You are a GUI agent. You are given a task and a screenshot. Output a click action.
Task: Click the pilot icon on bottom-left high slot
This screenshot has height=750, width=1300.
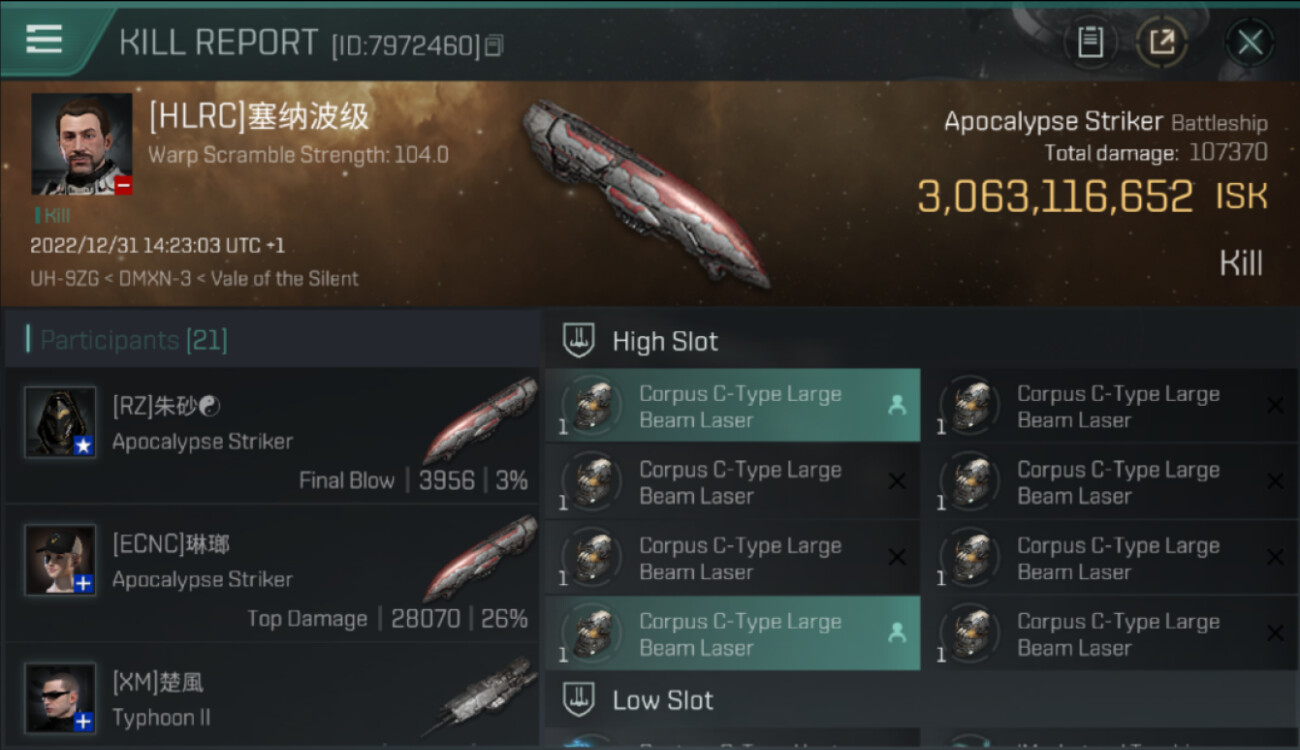[897, 632]
